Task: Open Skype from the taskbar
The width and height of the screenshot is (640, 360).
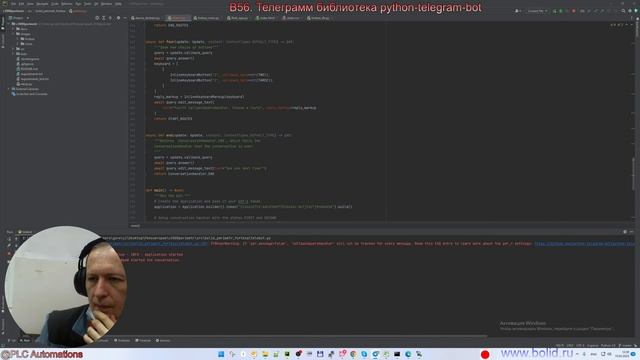Action: tap(364, 354)
